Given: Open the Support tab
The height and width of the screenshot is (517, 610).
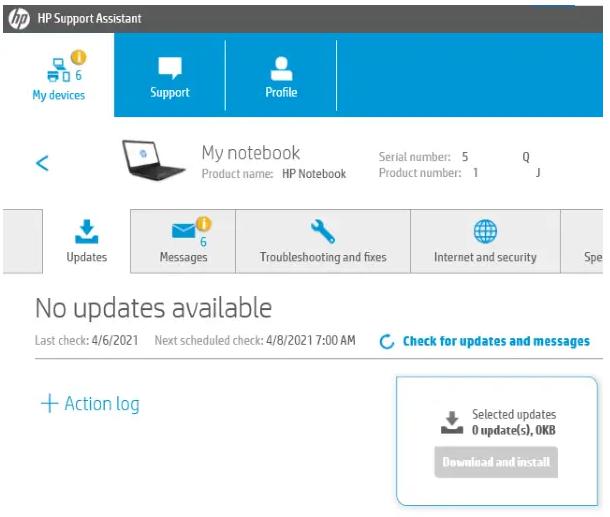Looking at the screenshot, I should pyautogui.click(x=170, y=75).
